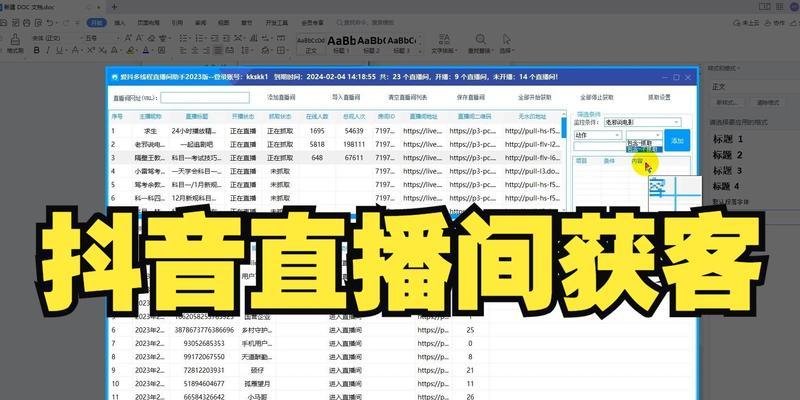
Task: Click the text highlight color icon
Action: (x=130, y=50)
